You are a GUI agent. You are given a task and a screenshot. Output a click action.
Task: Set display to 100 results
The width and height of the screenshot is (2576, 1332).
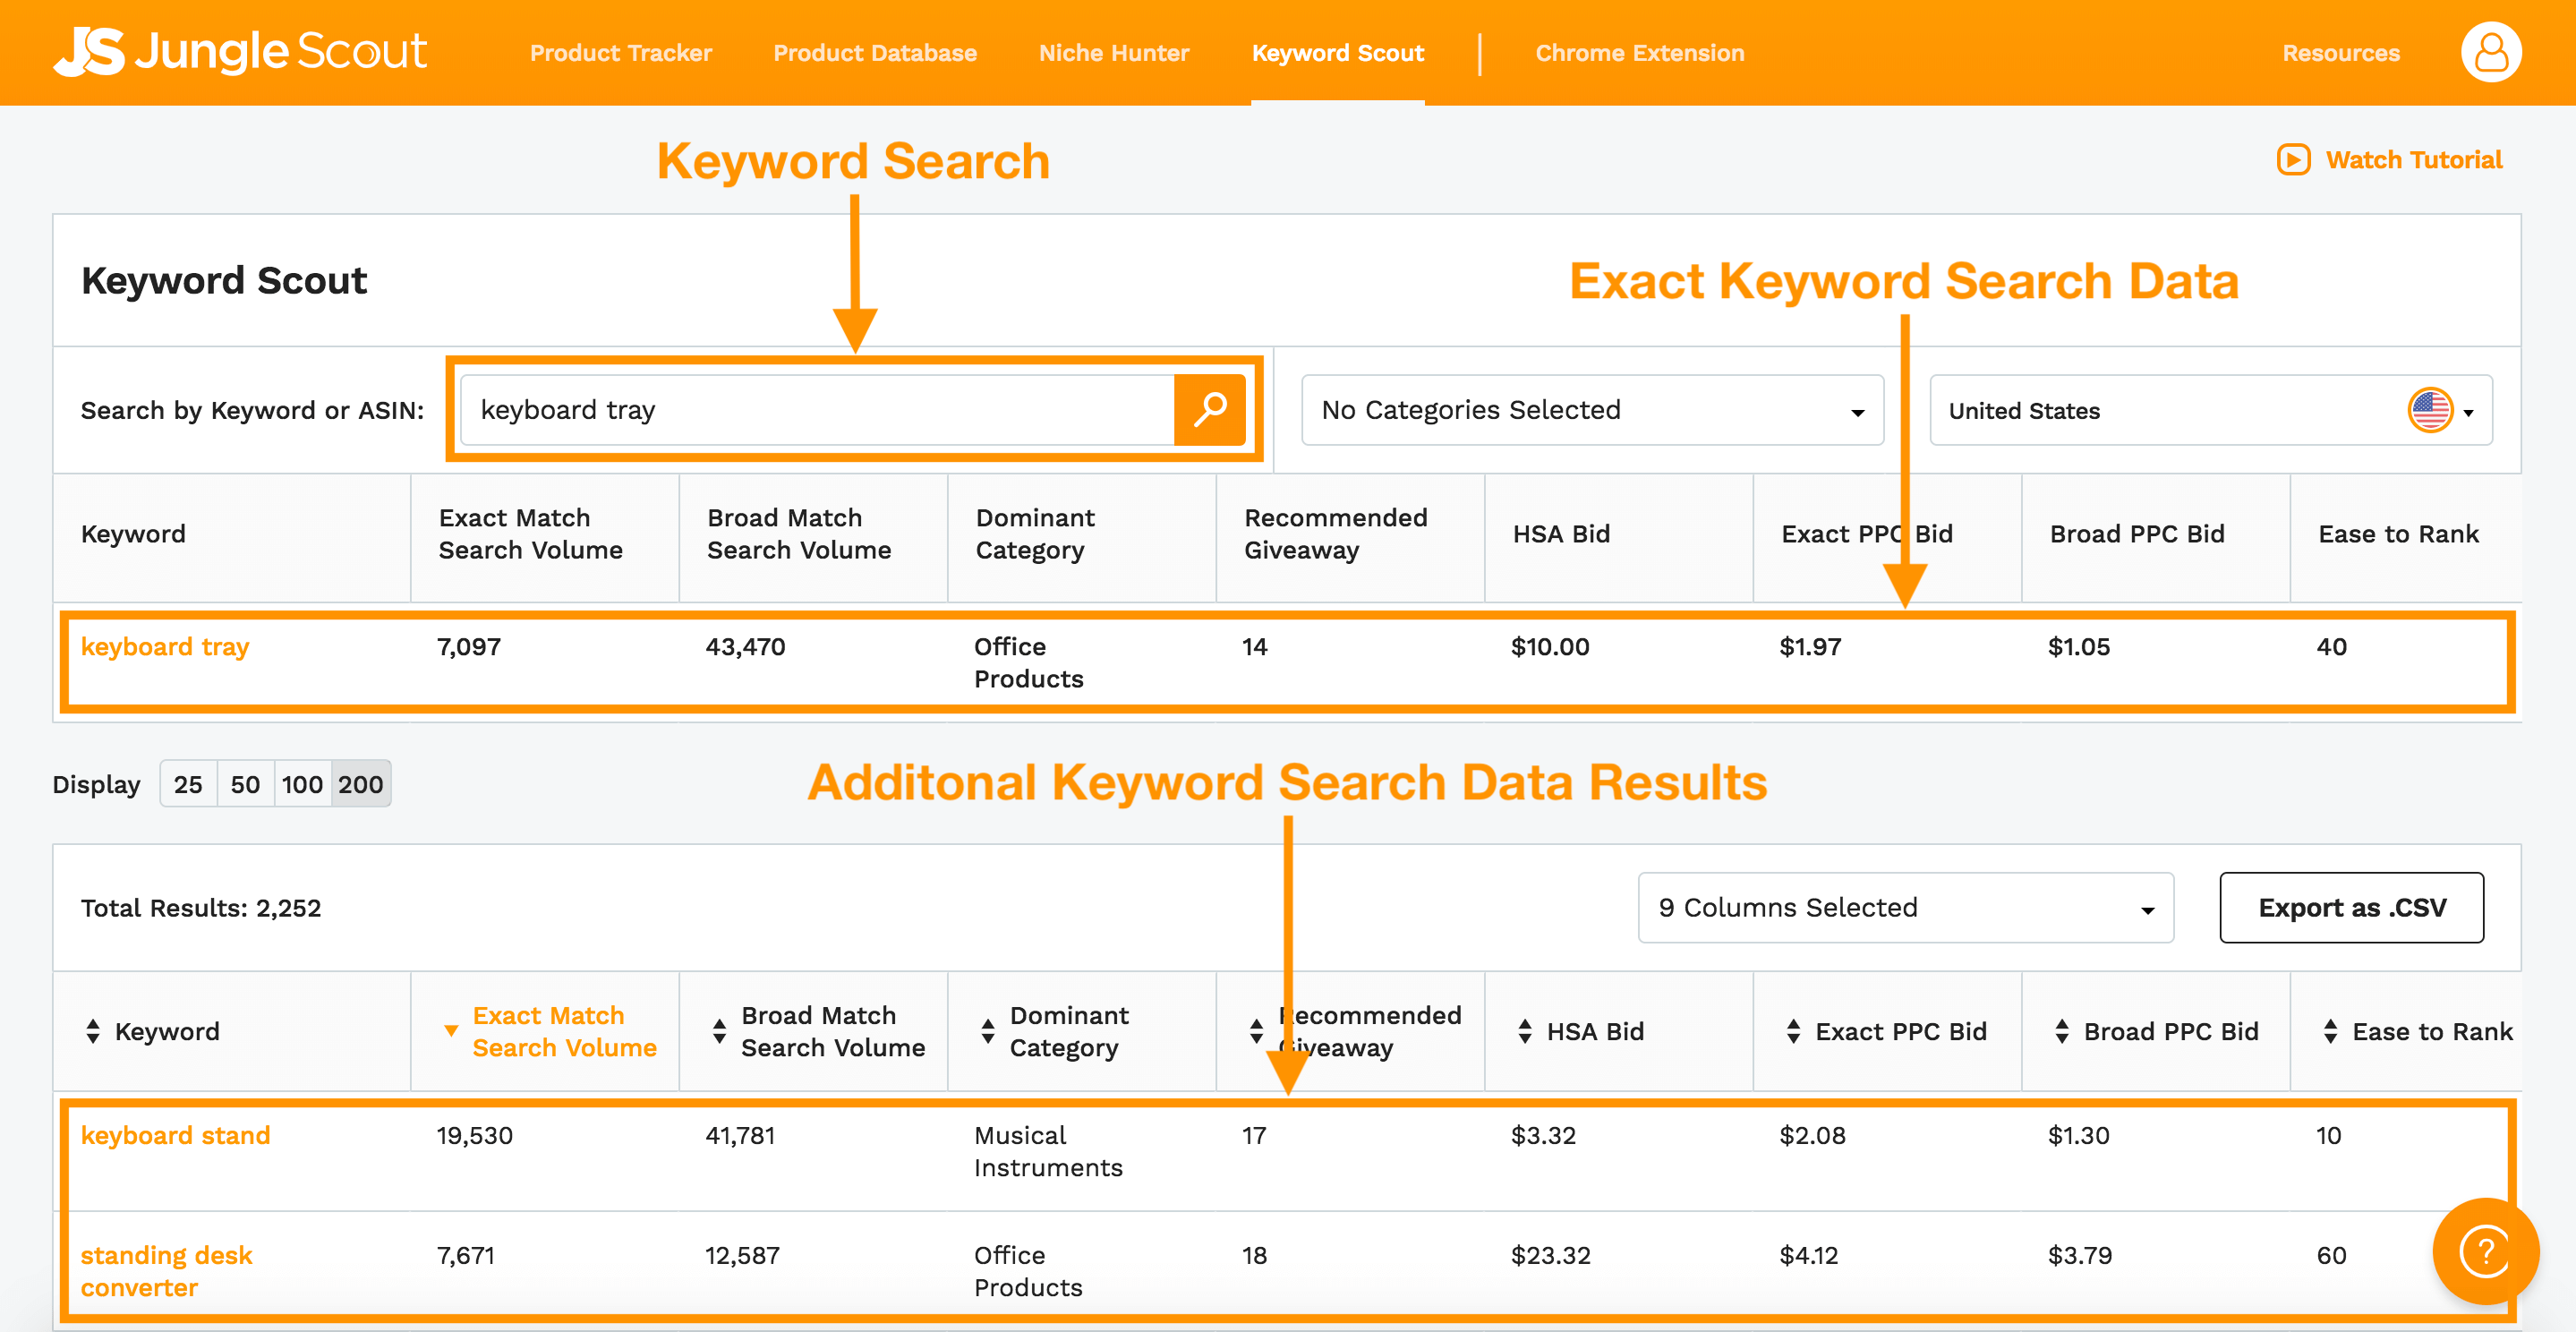302,784
